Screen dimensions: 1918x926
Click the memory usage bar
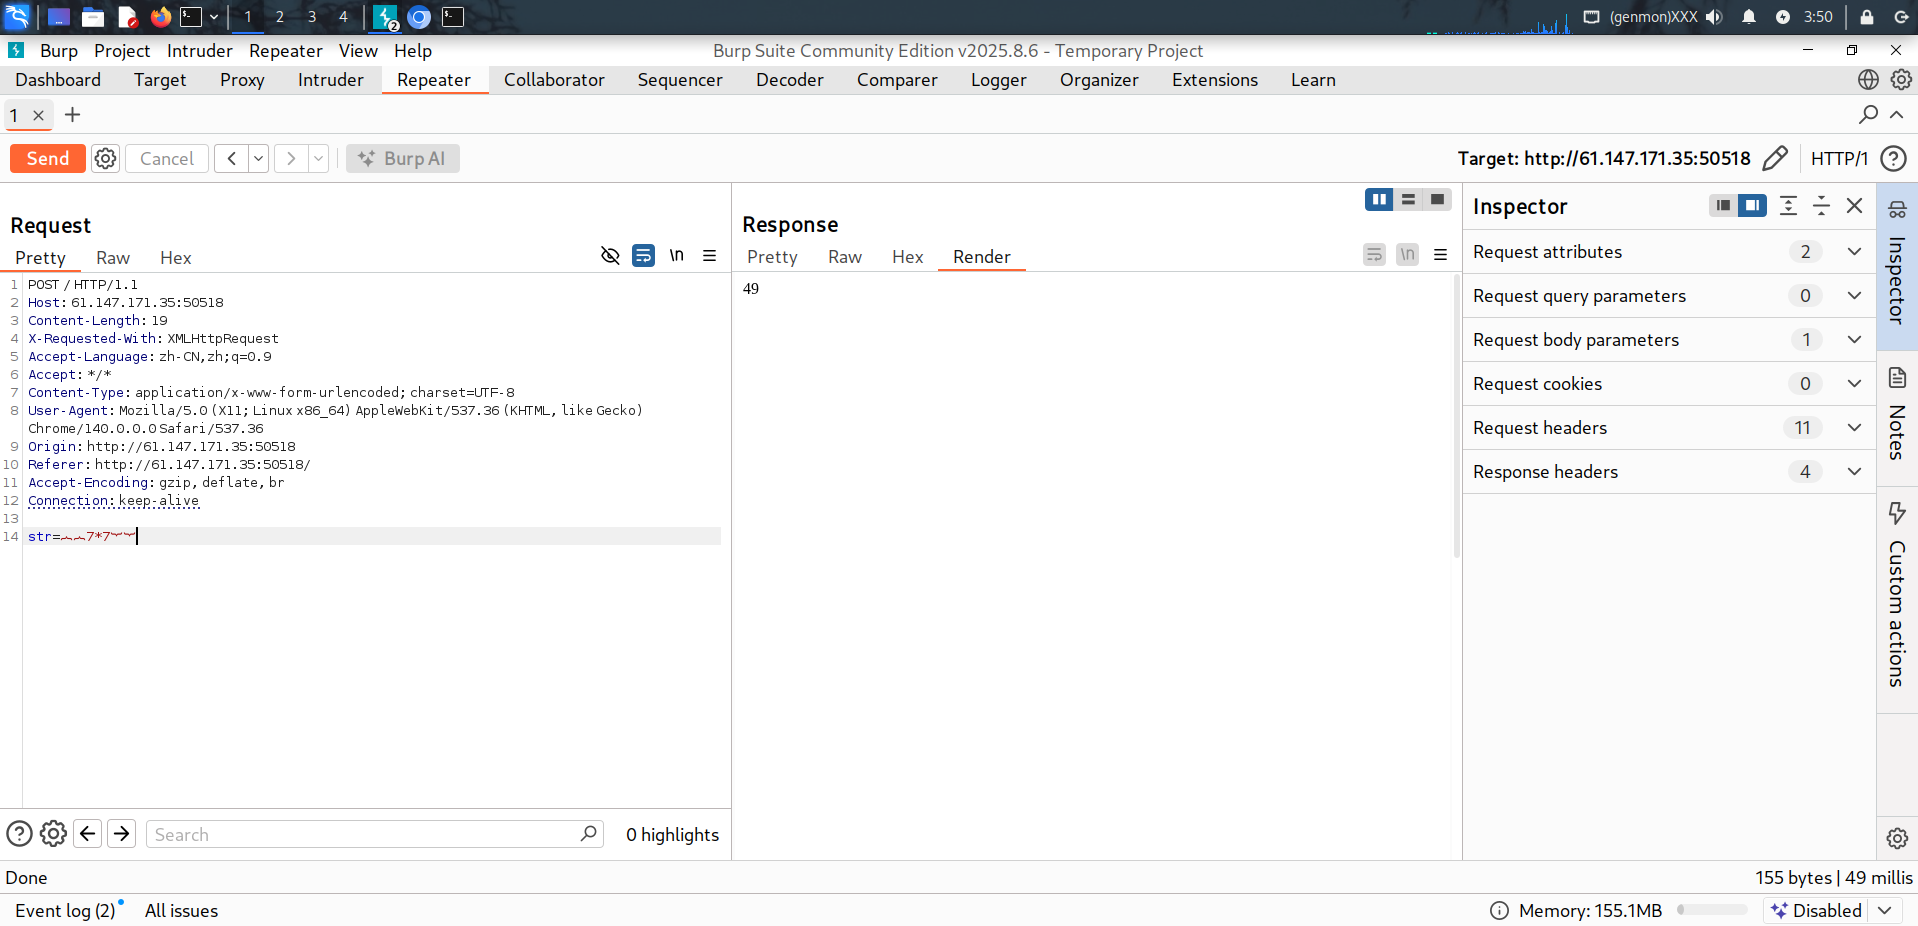(1712, 910)
